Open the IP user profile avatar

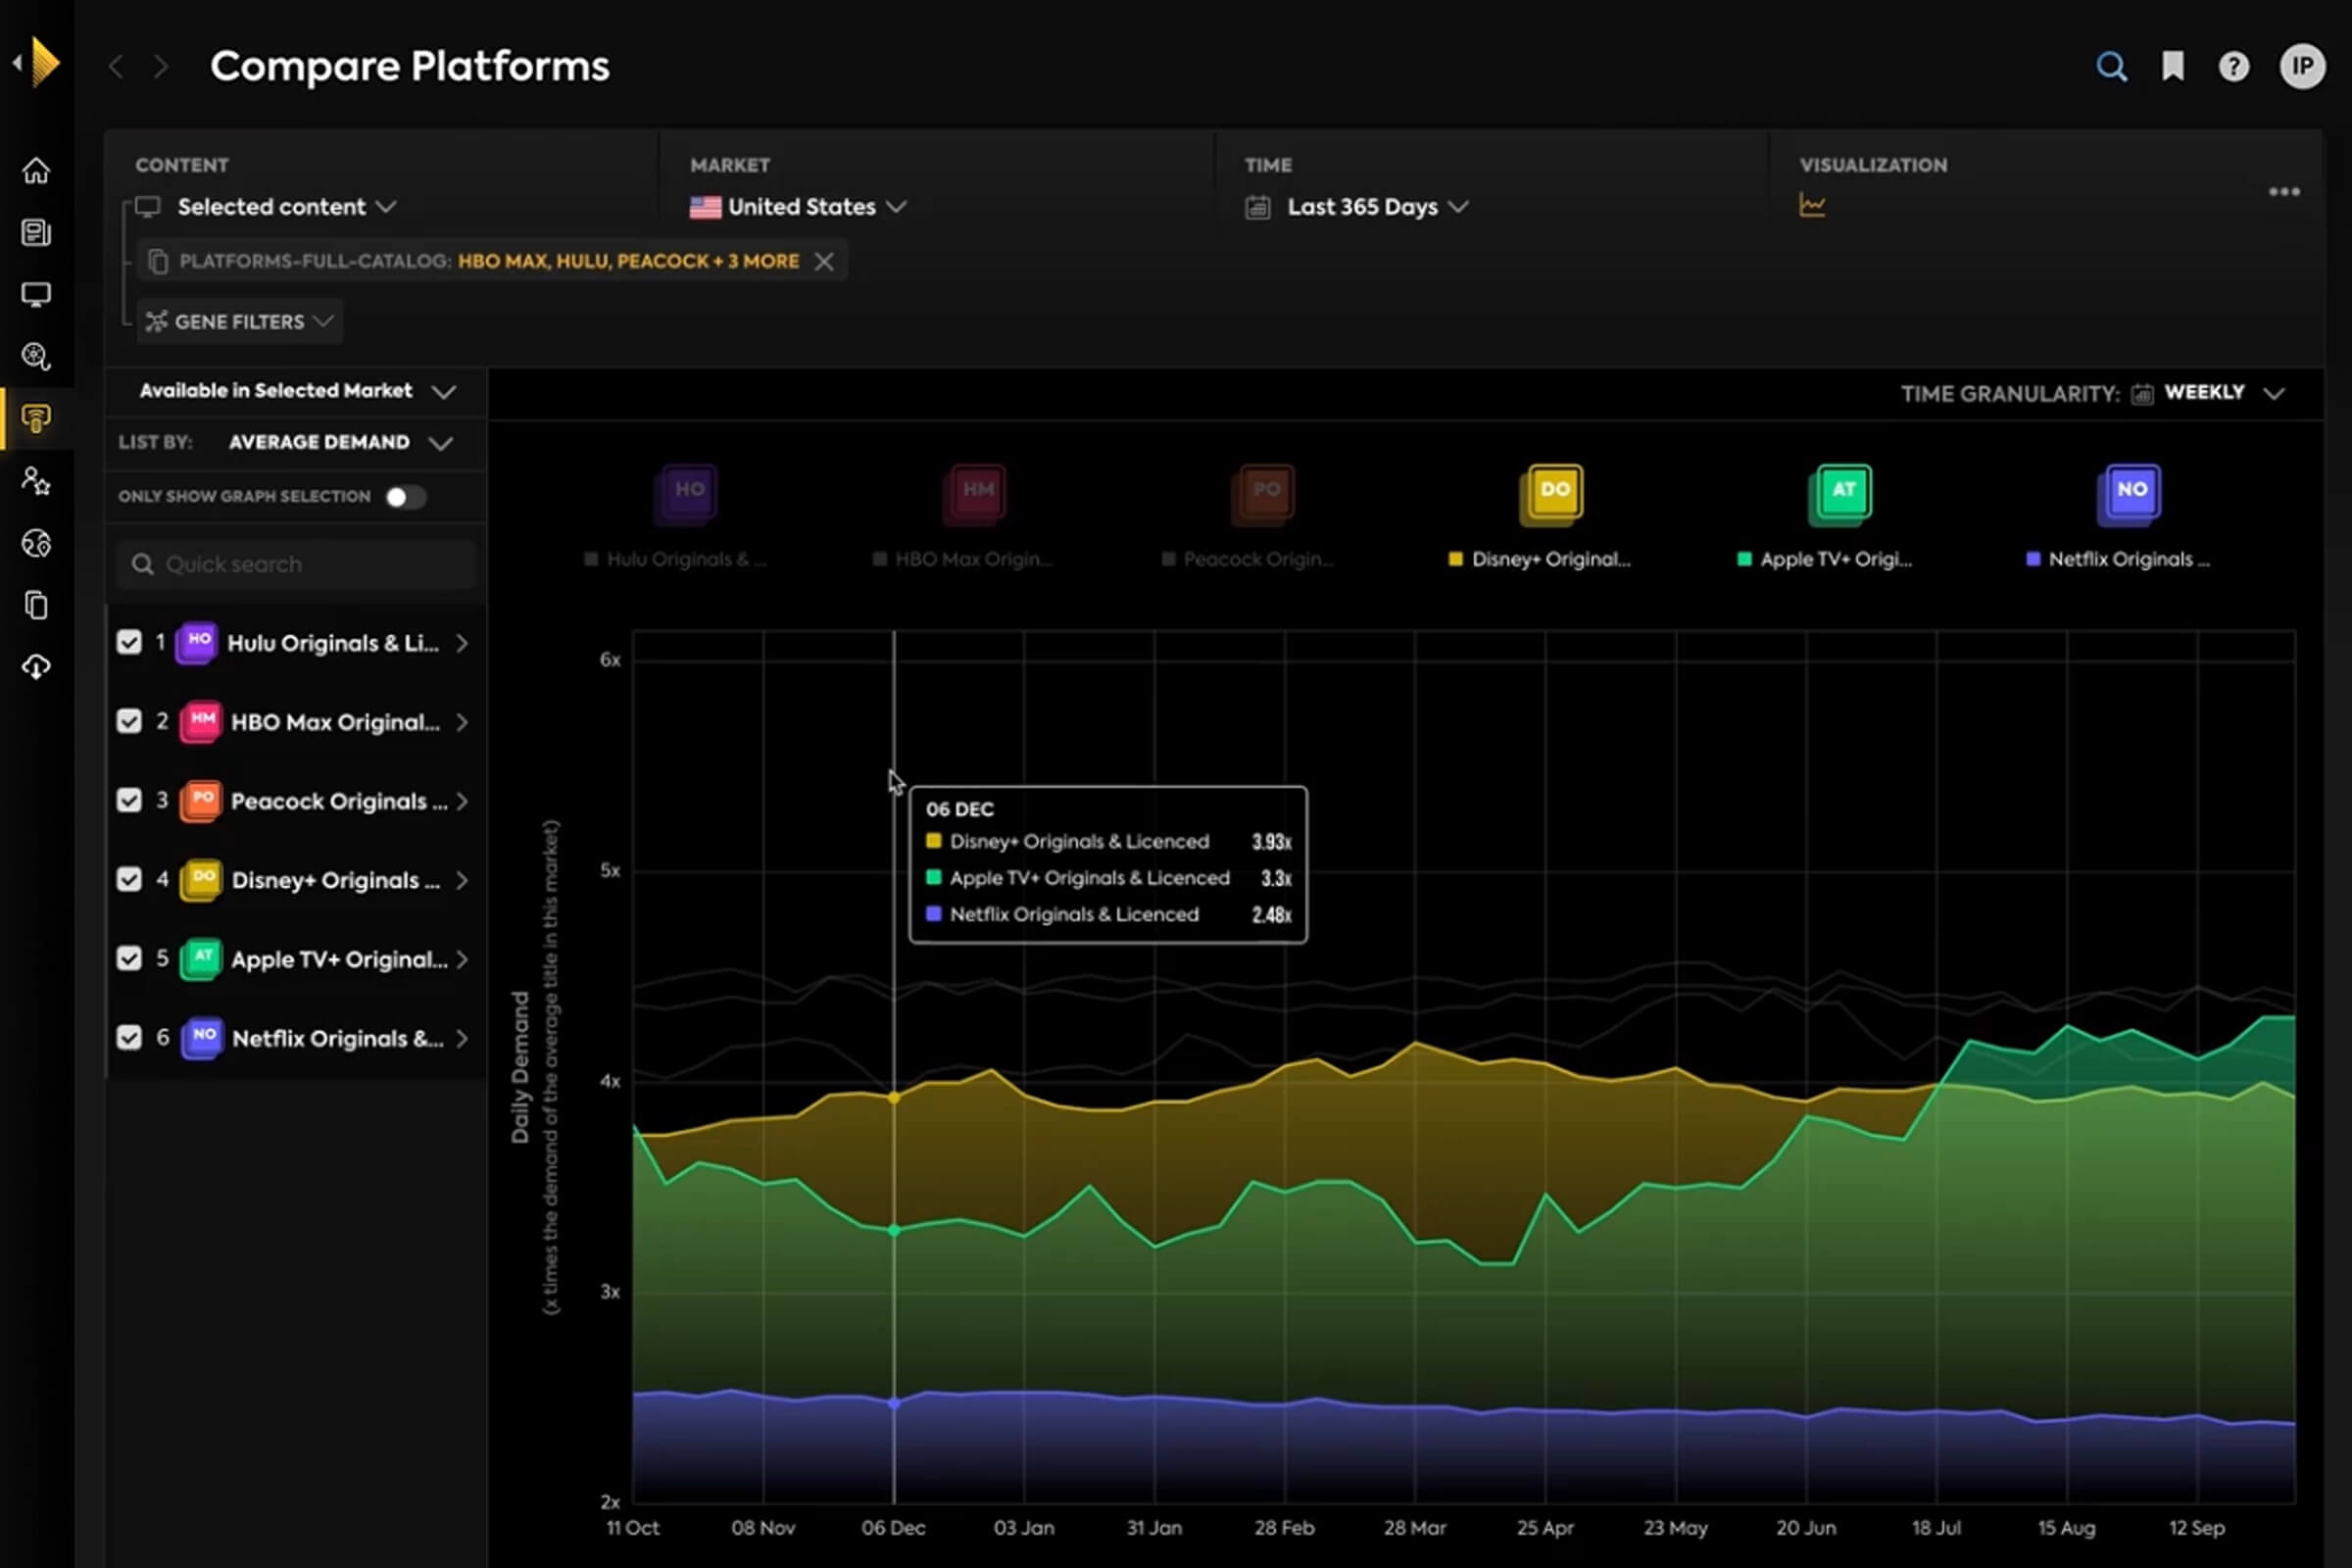coord(2302,67)
